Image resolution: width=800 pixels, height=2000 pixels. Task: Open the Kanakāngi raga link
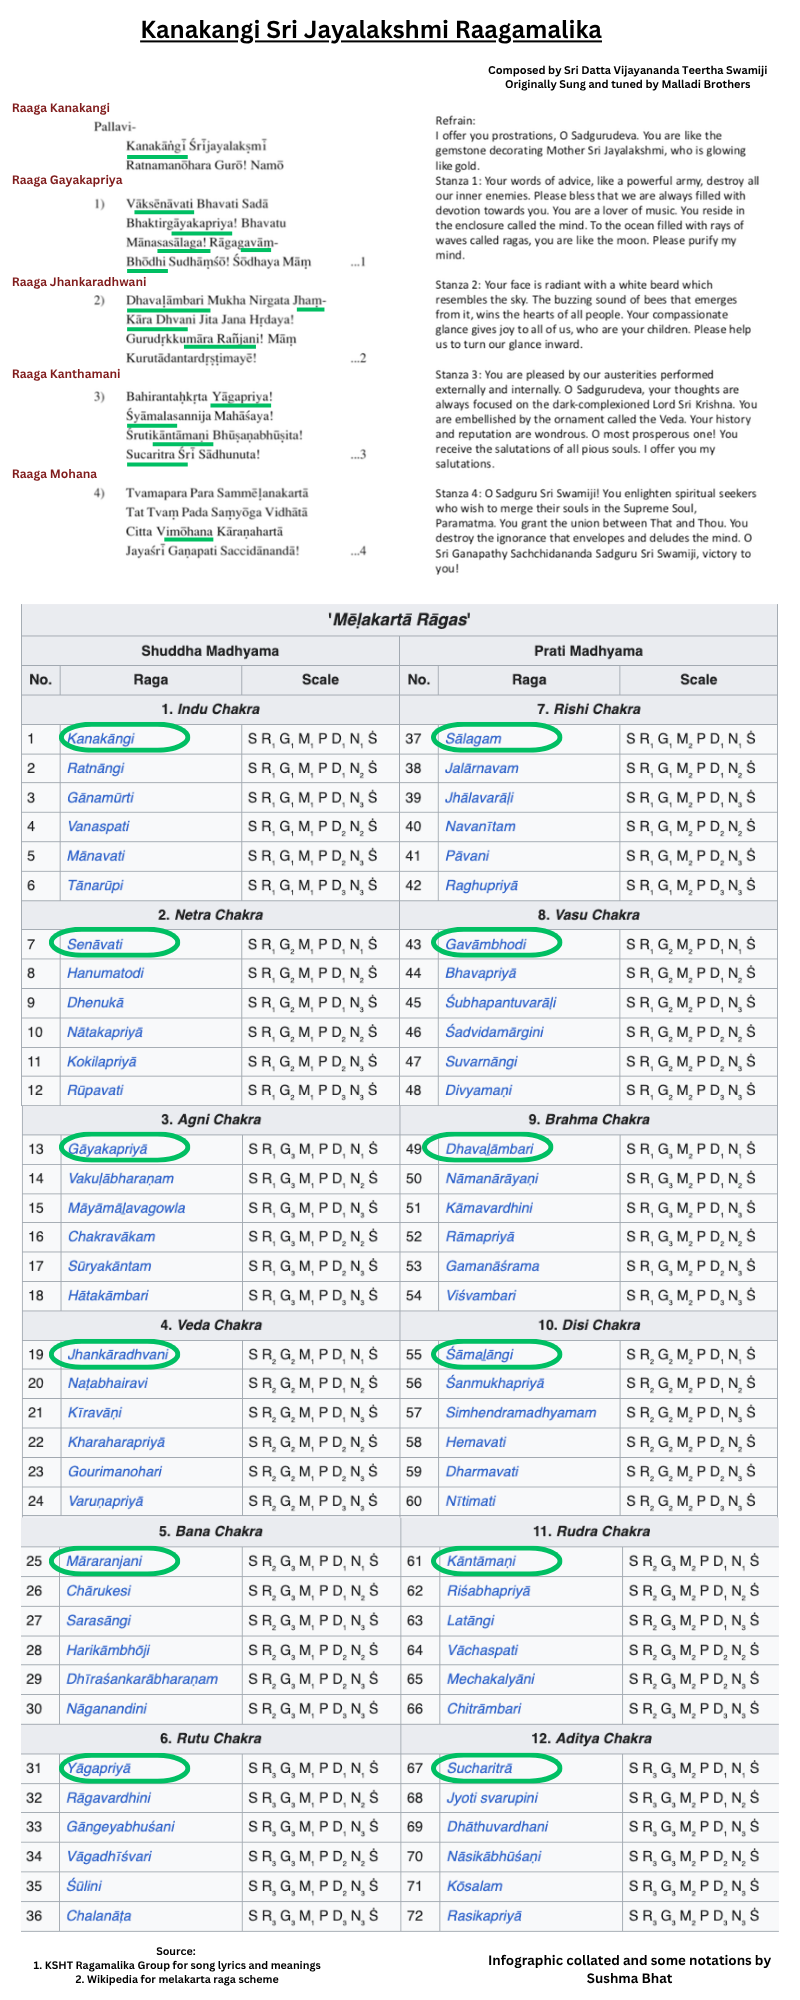[100, 739]
